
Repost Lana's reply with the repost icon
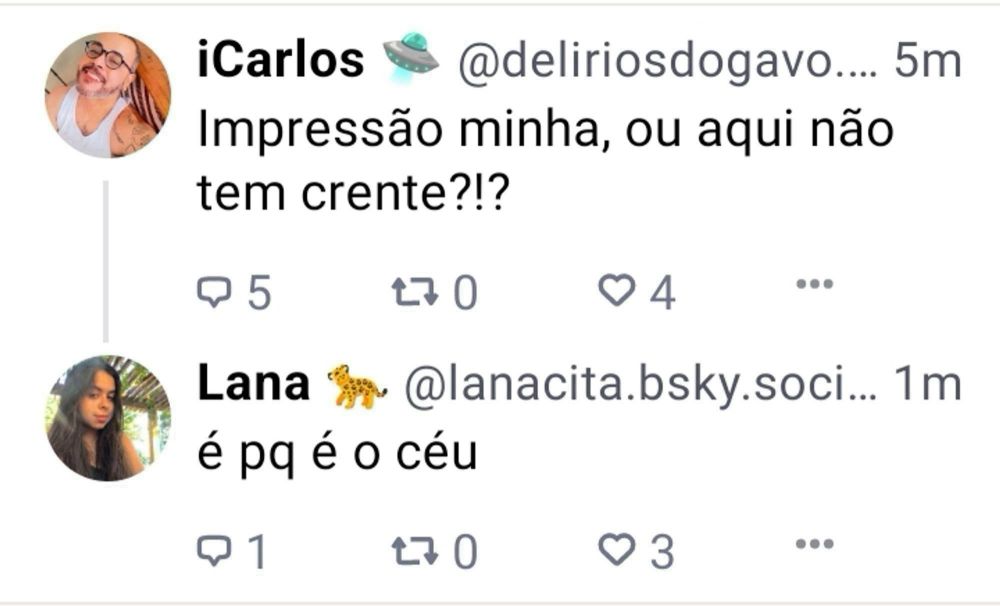415,551
